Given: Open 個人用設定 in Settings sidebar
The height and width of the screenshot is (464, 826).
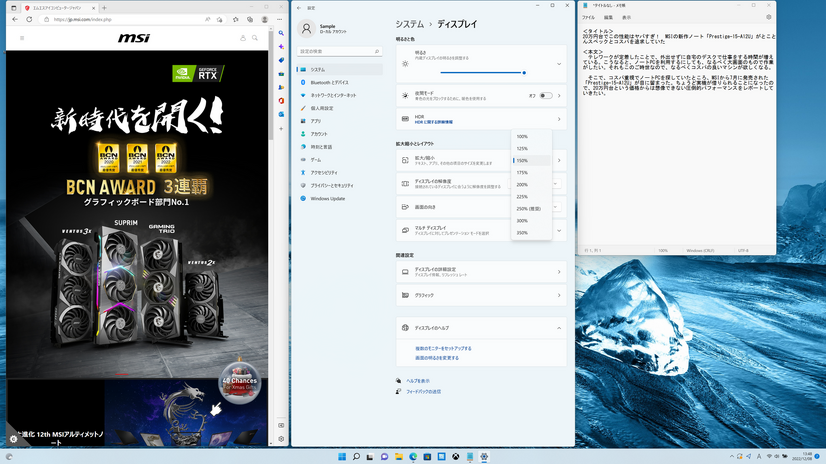Looking at the screenshot, I should (x=339, y=108).
